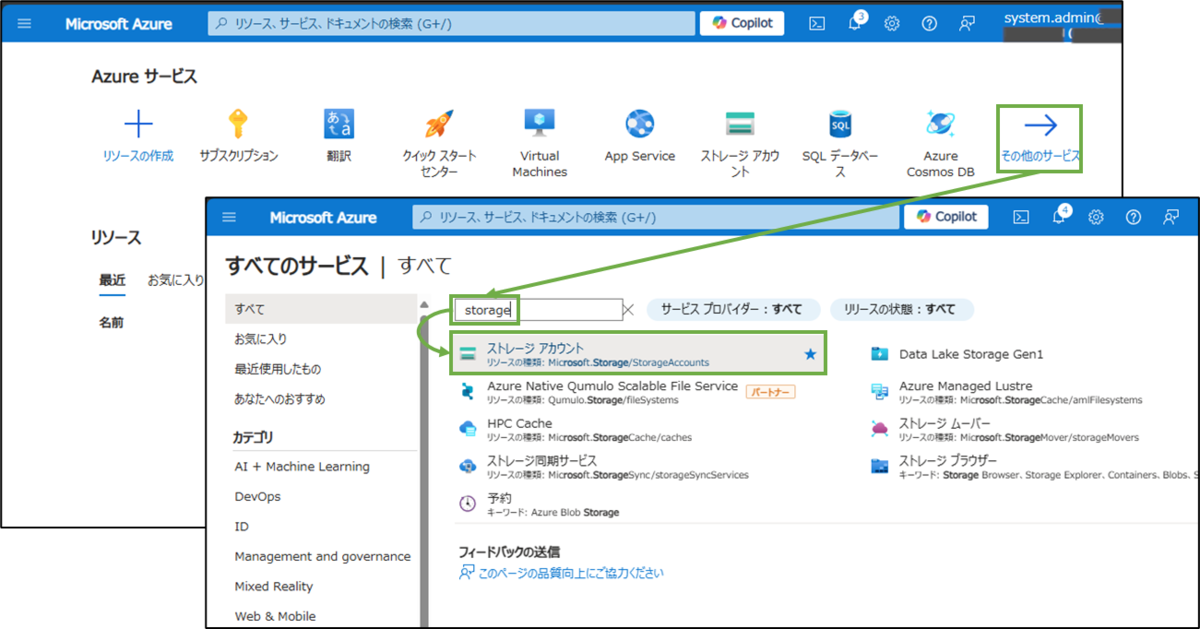Select Management and governance category
The width and height of the screenshot is (1200, 629).
(x=322, y=557)
